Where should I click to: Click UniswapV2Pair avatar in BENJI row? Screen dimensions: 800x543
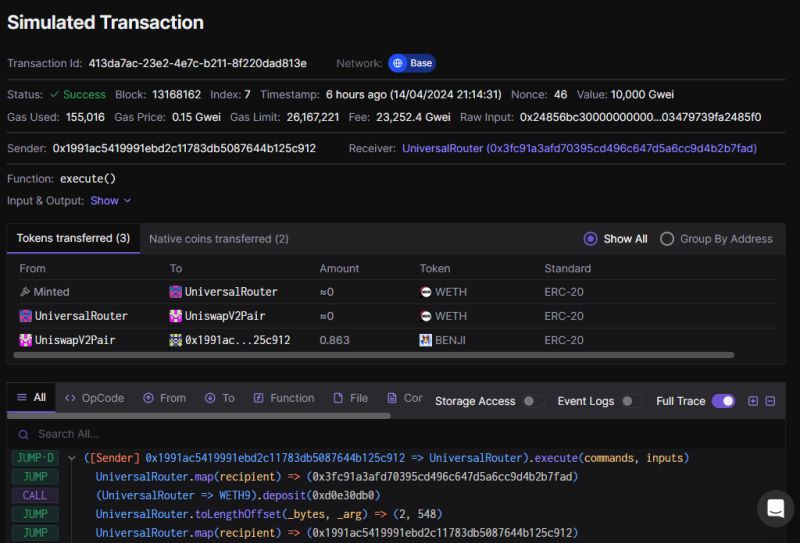click(x=26, y=340)
